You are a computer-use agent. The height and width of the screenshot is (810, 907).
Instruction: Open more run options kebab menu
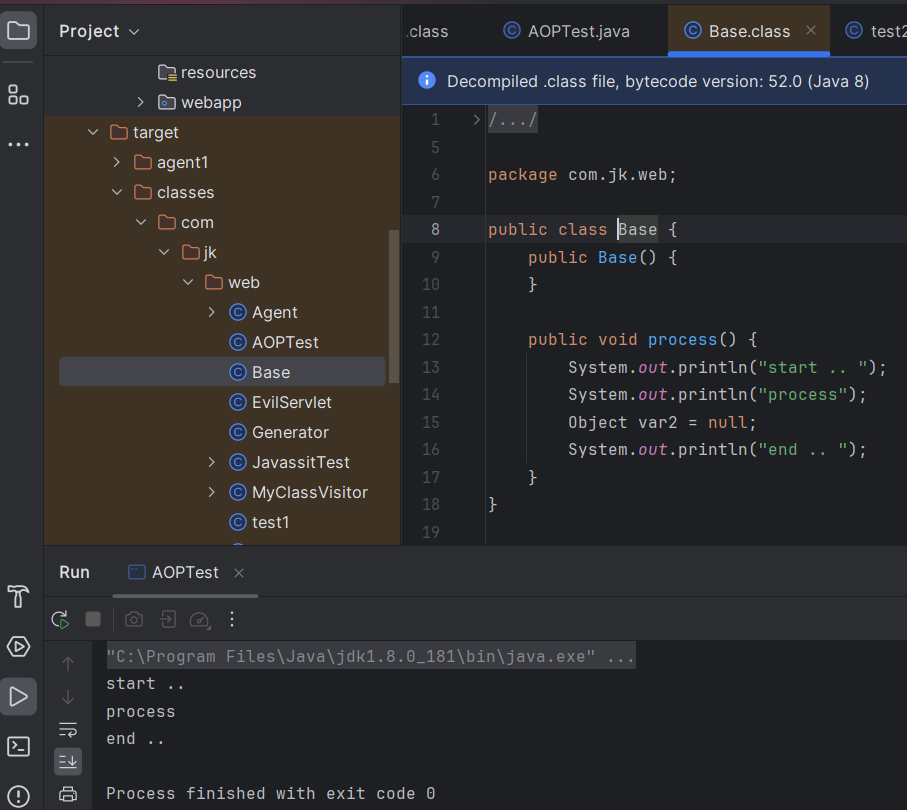pyautogui.click(x=232, y=620)
